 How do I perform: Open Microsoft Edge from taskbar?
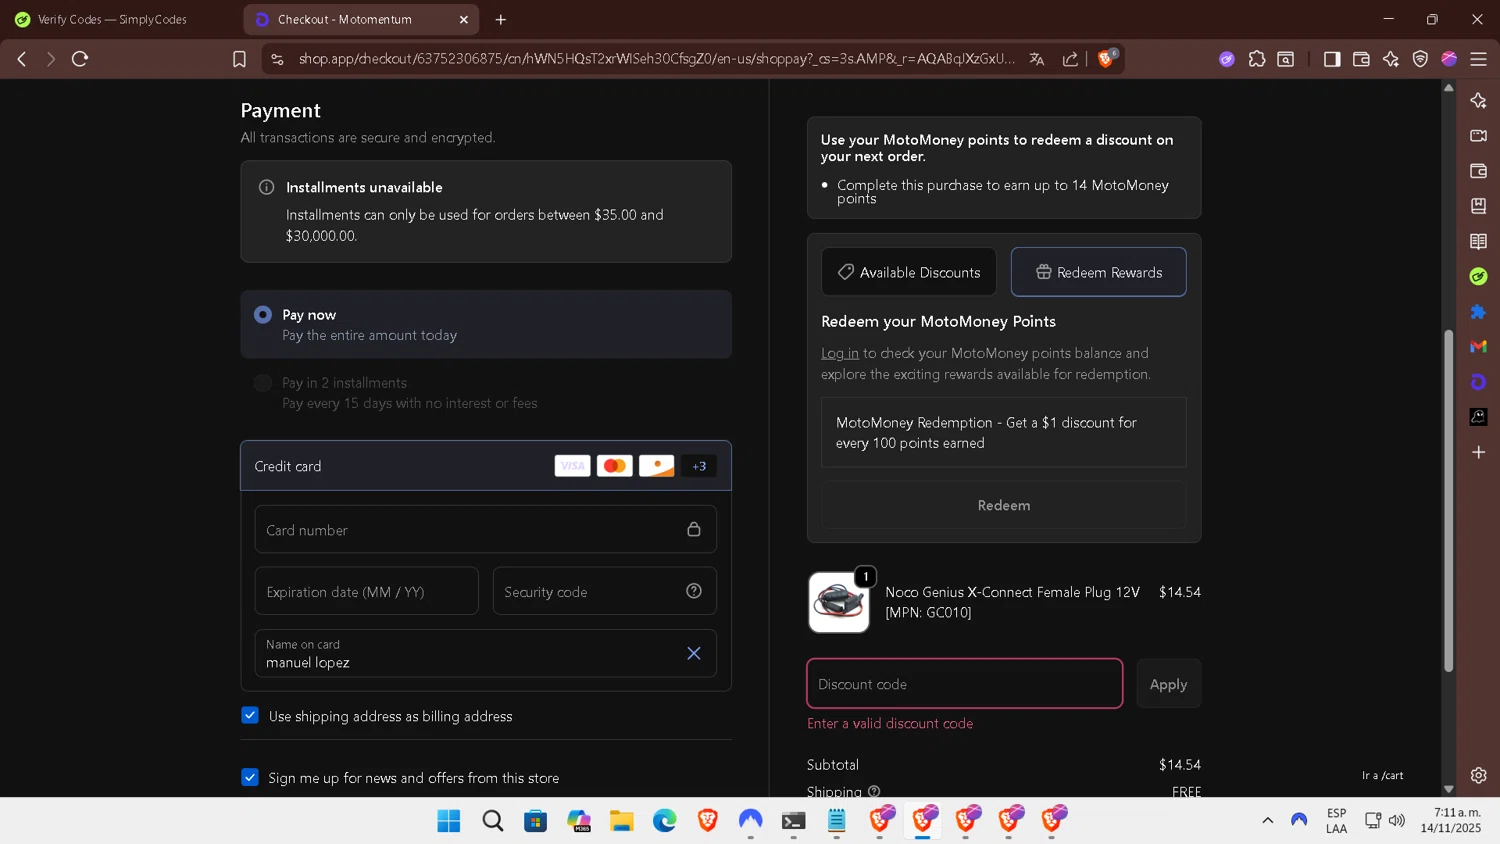[665, 821]
